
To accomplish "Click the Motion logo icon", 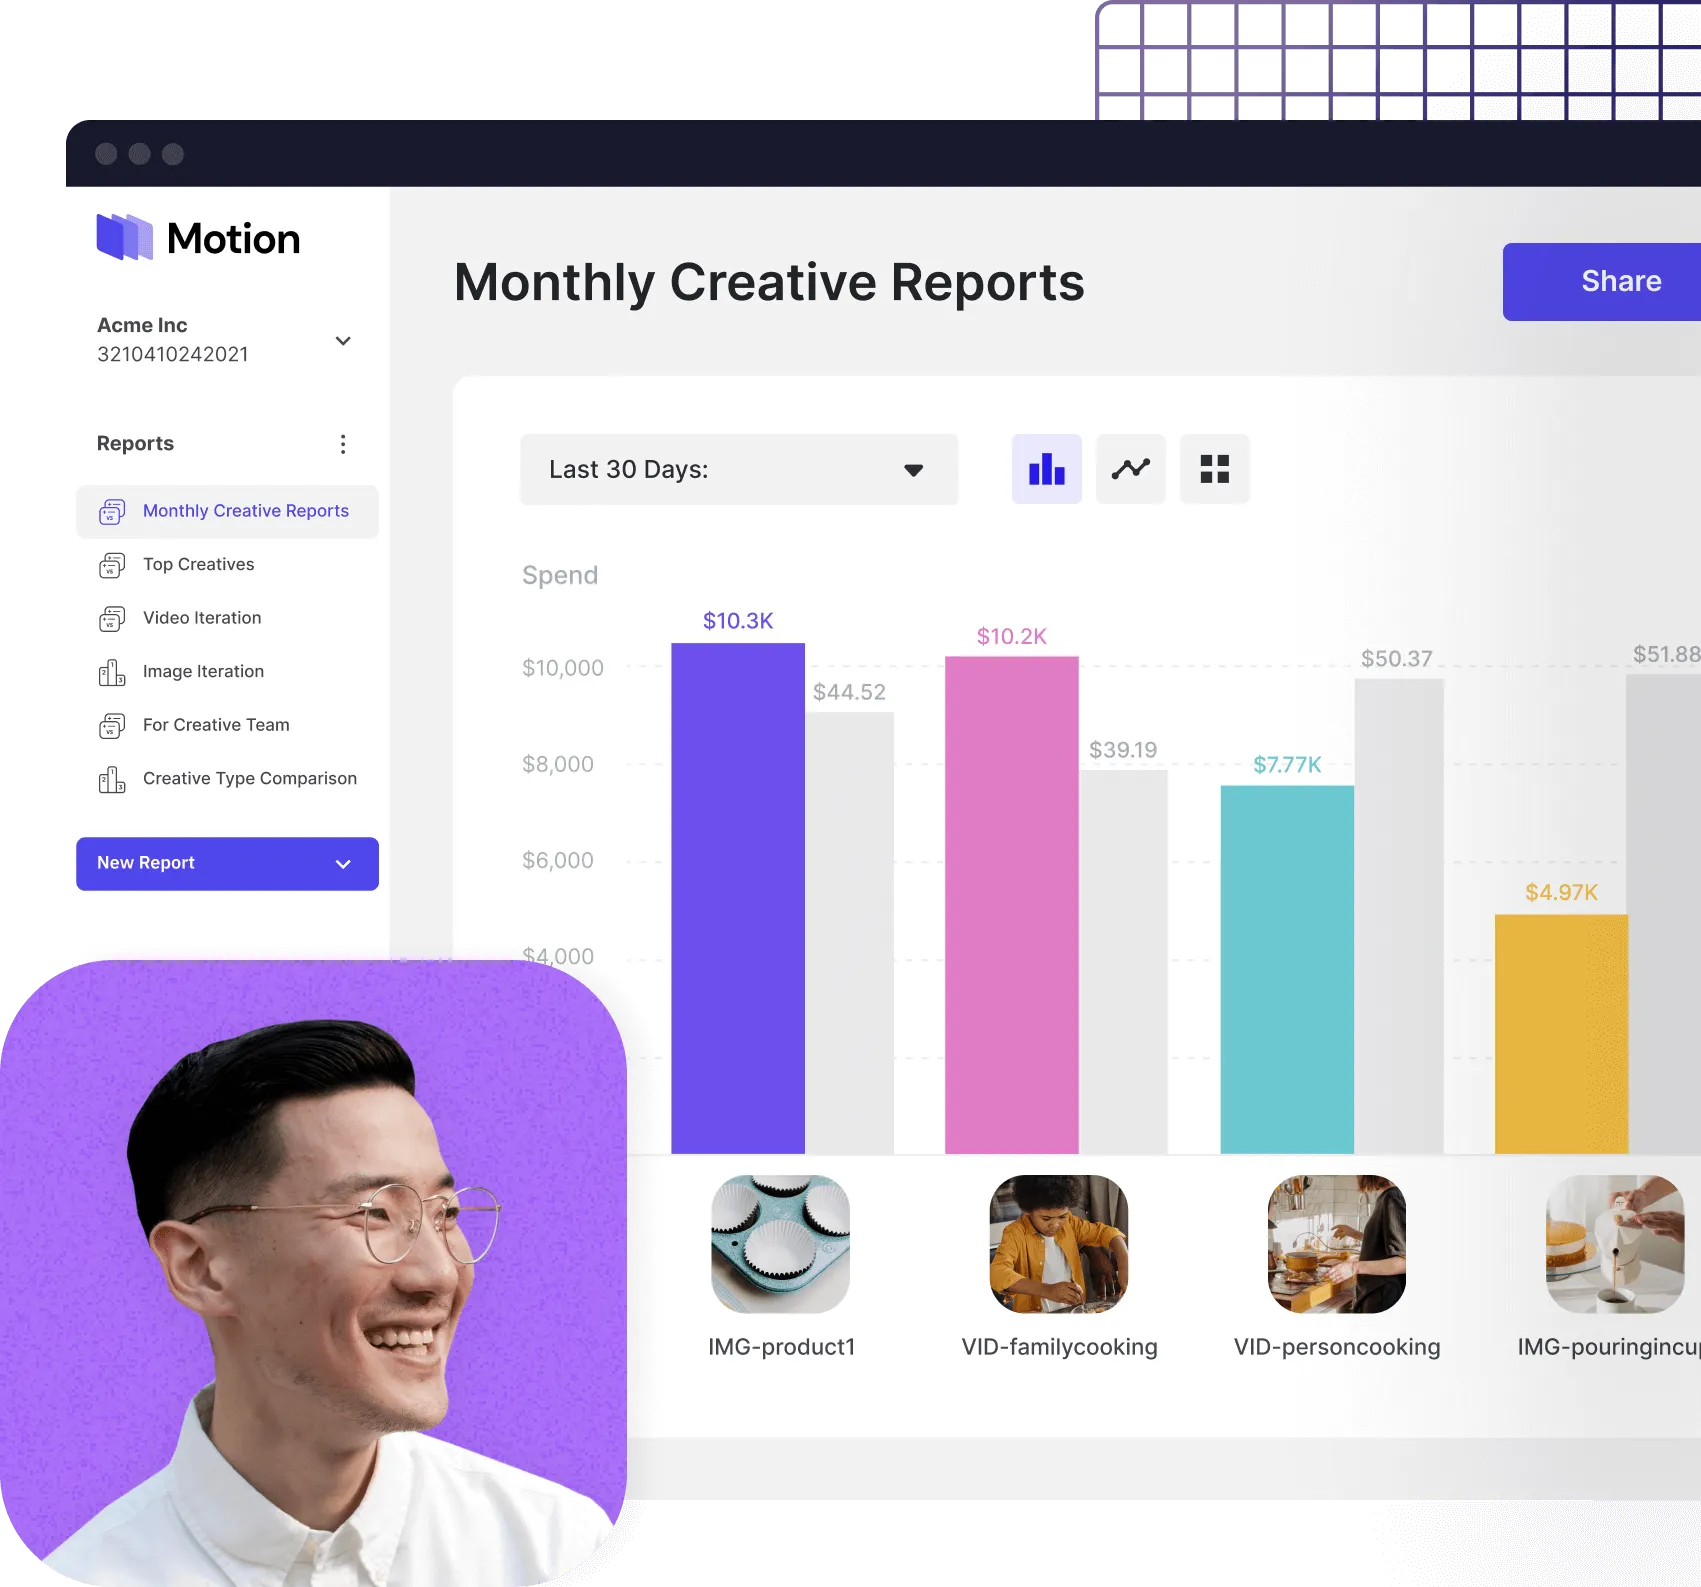I will [125, 237].
